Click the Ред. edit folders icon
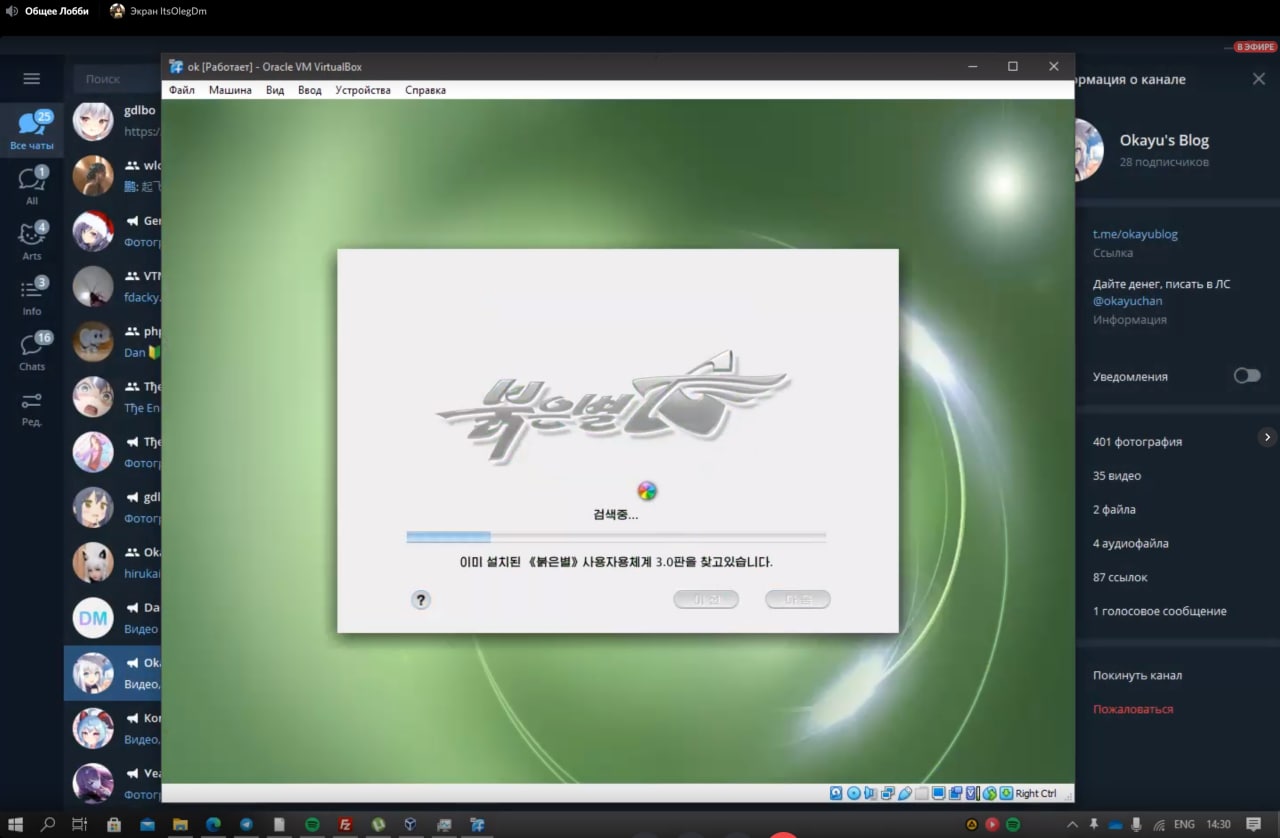1280x838 pixels. (32, 408)
